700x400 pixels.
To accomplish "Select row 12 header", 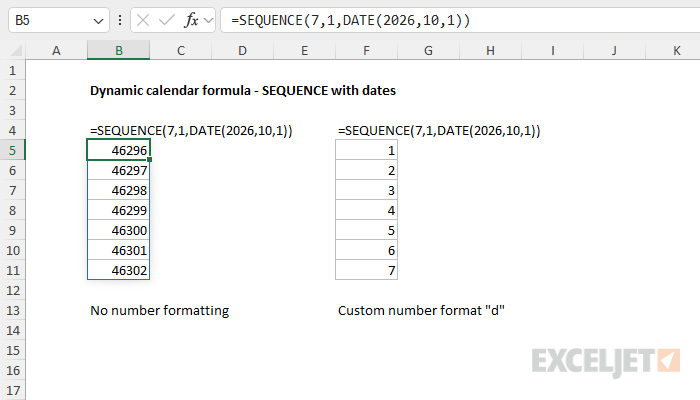I will pyautogui.click(x=12, y=291).
